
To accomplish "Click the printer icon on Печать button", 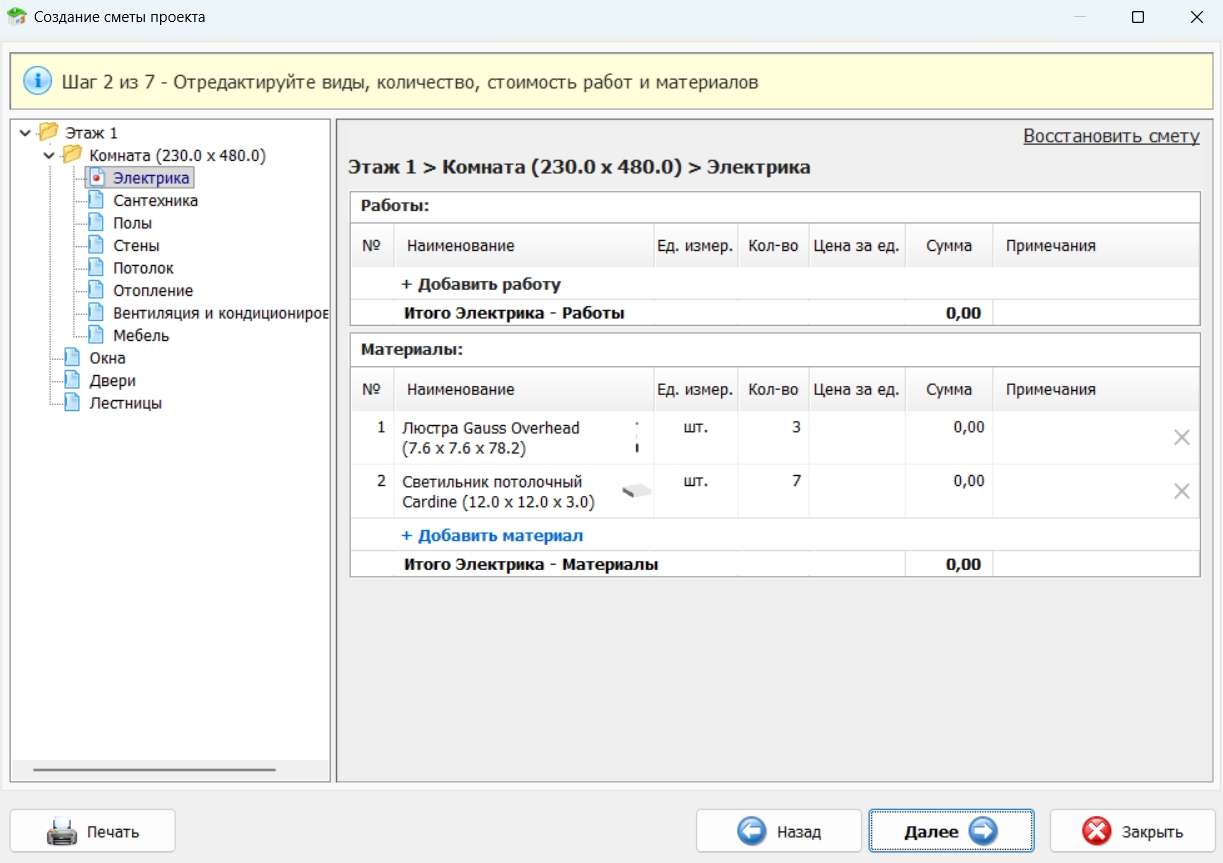I will pos(61,831).
